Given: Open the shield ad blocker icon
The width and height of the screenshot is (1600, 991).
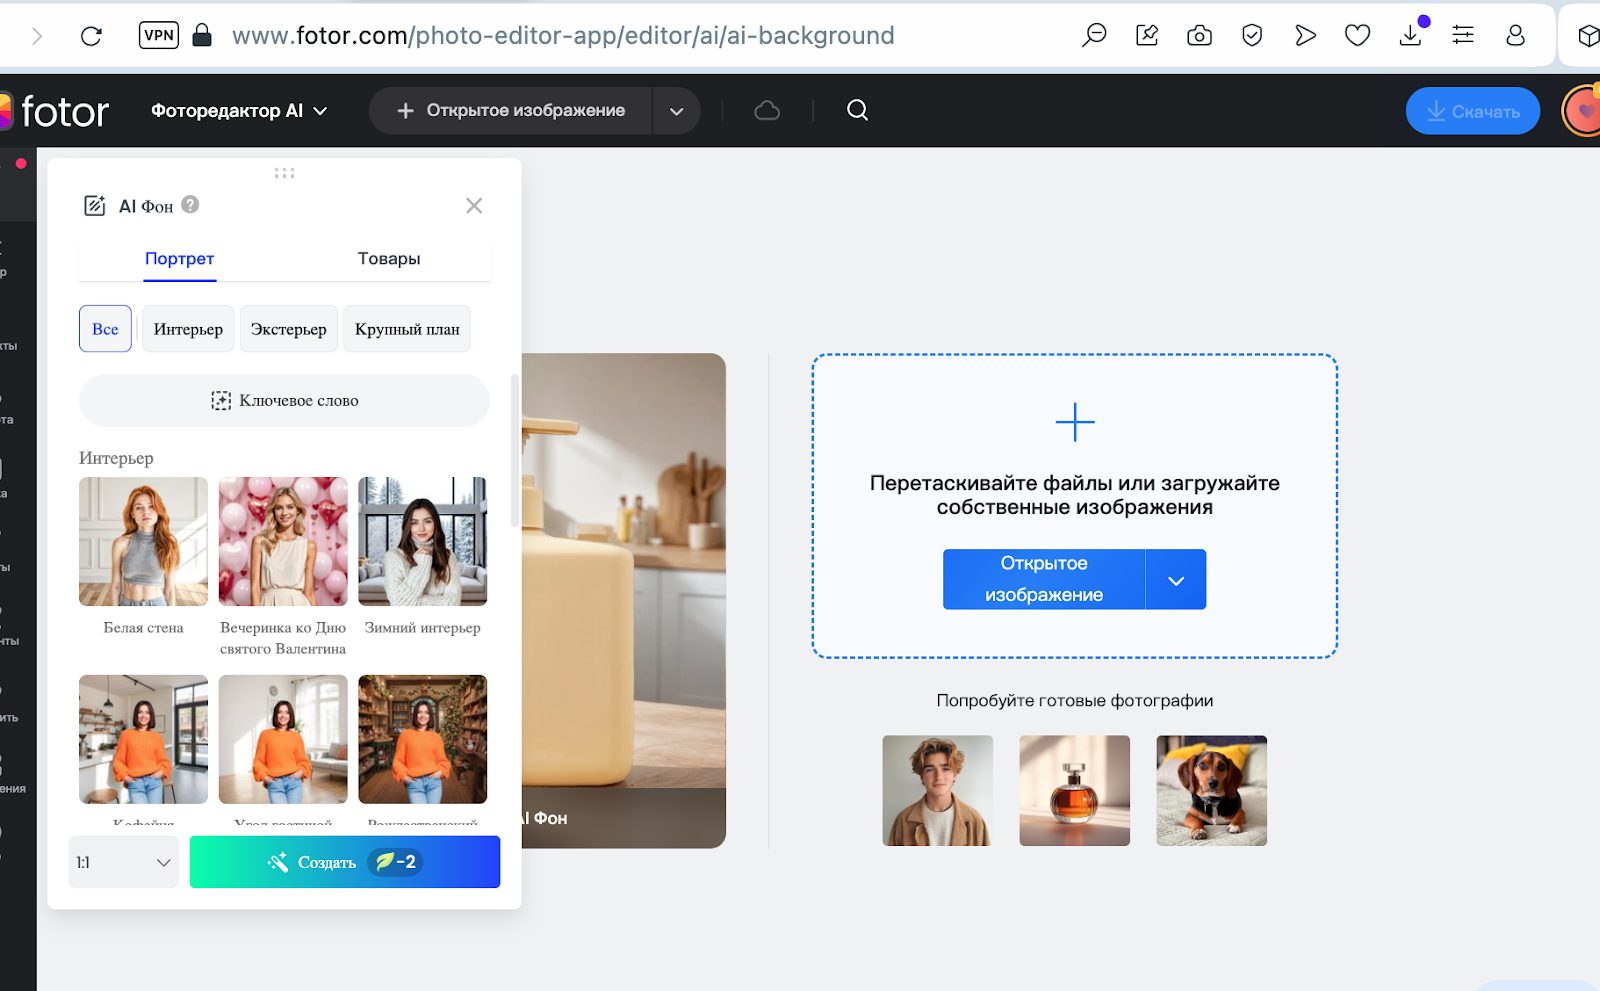Looking at the screenshot, I should pyautogui.click(x=1252, y=36).
